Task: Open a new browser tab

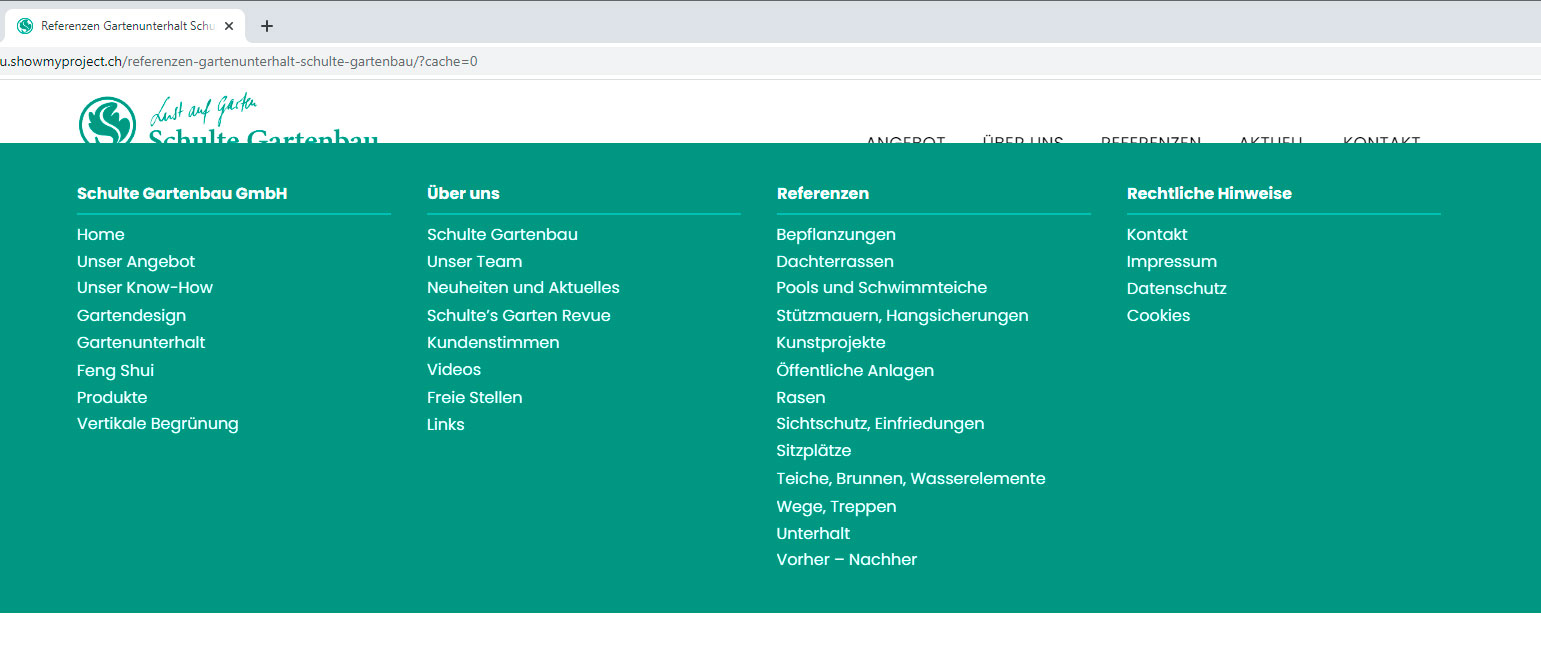Action: click(x=267, y=26)
